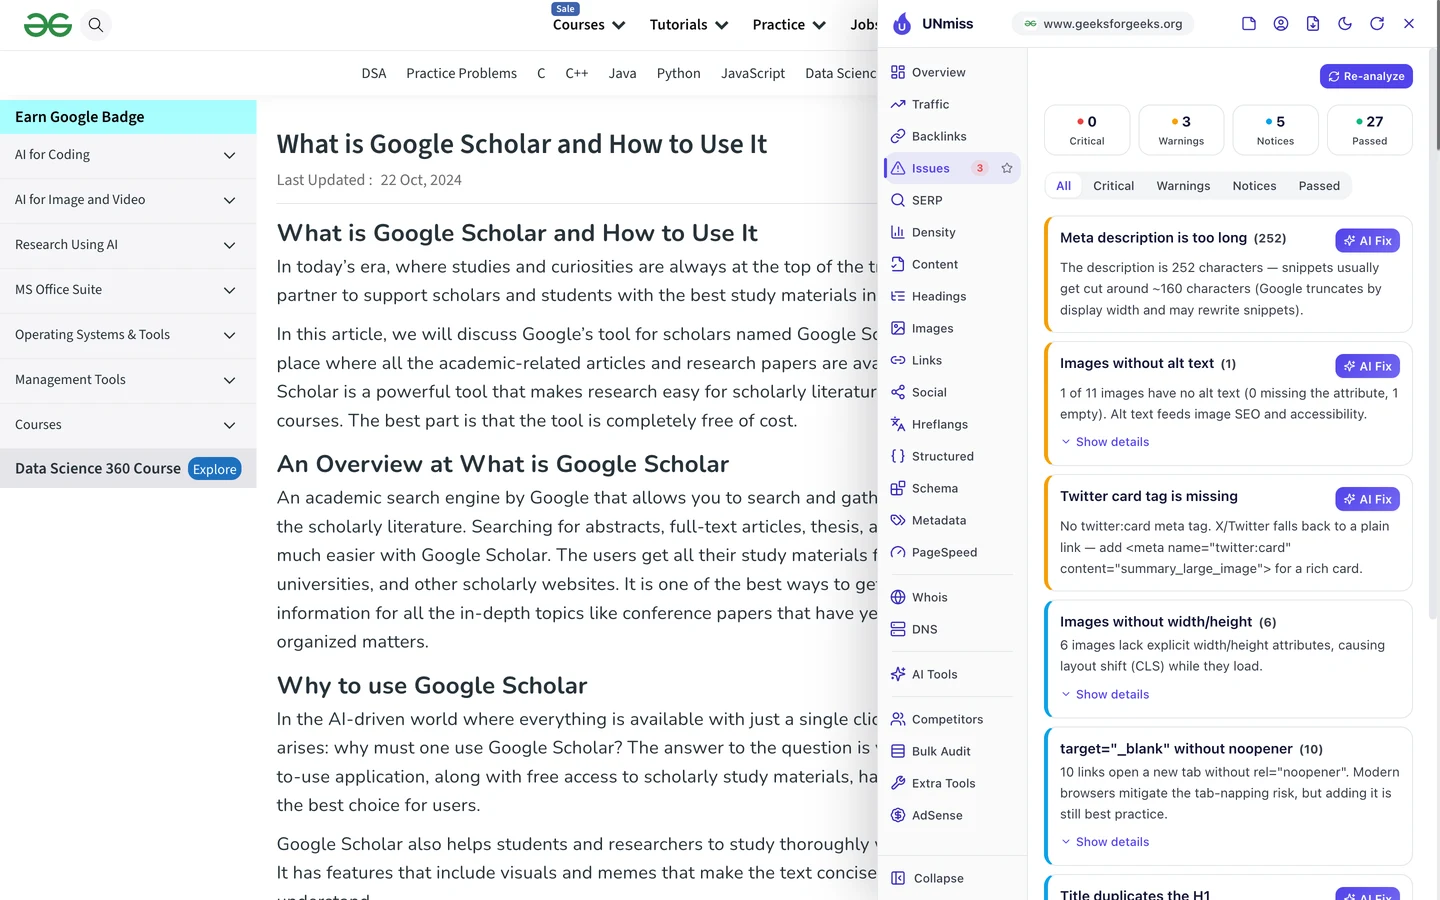The height and width of the screenshot is (900, 1440).
Task: Open the Backlinks section
Action: pos(952,136)
